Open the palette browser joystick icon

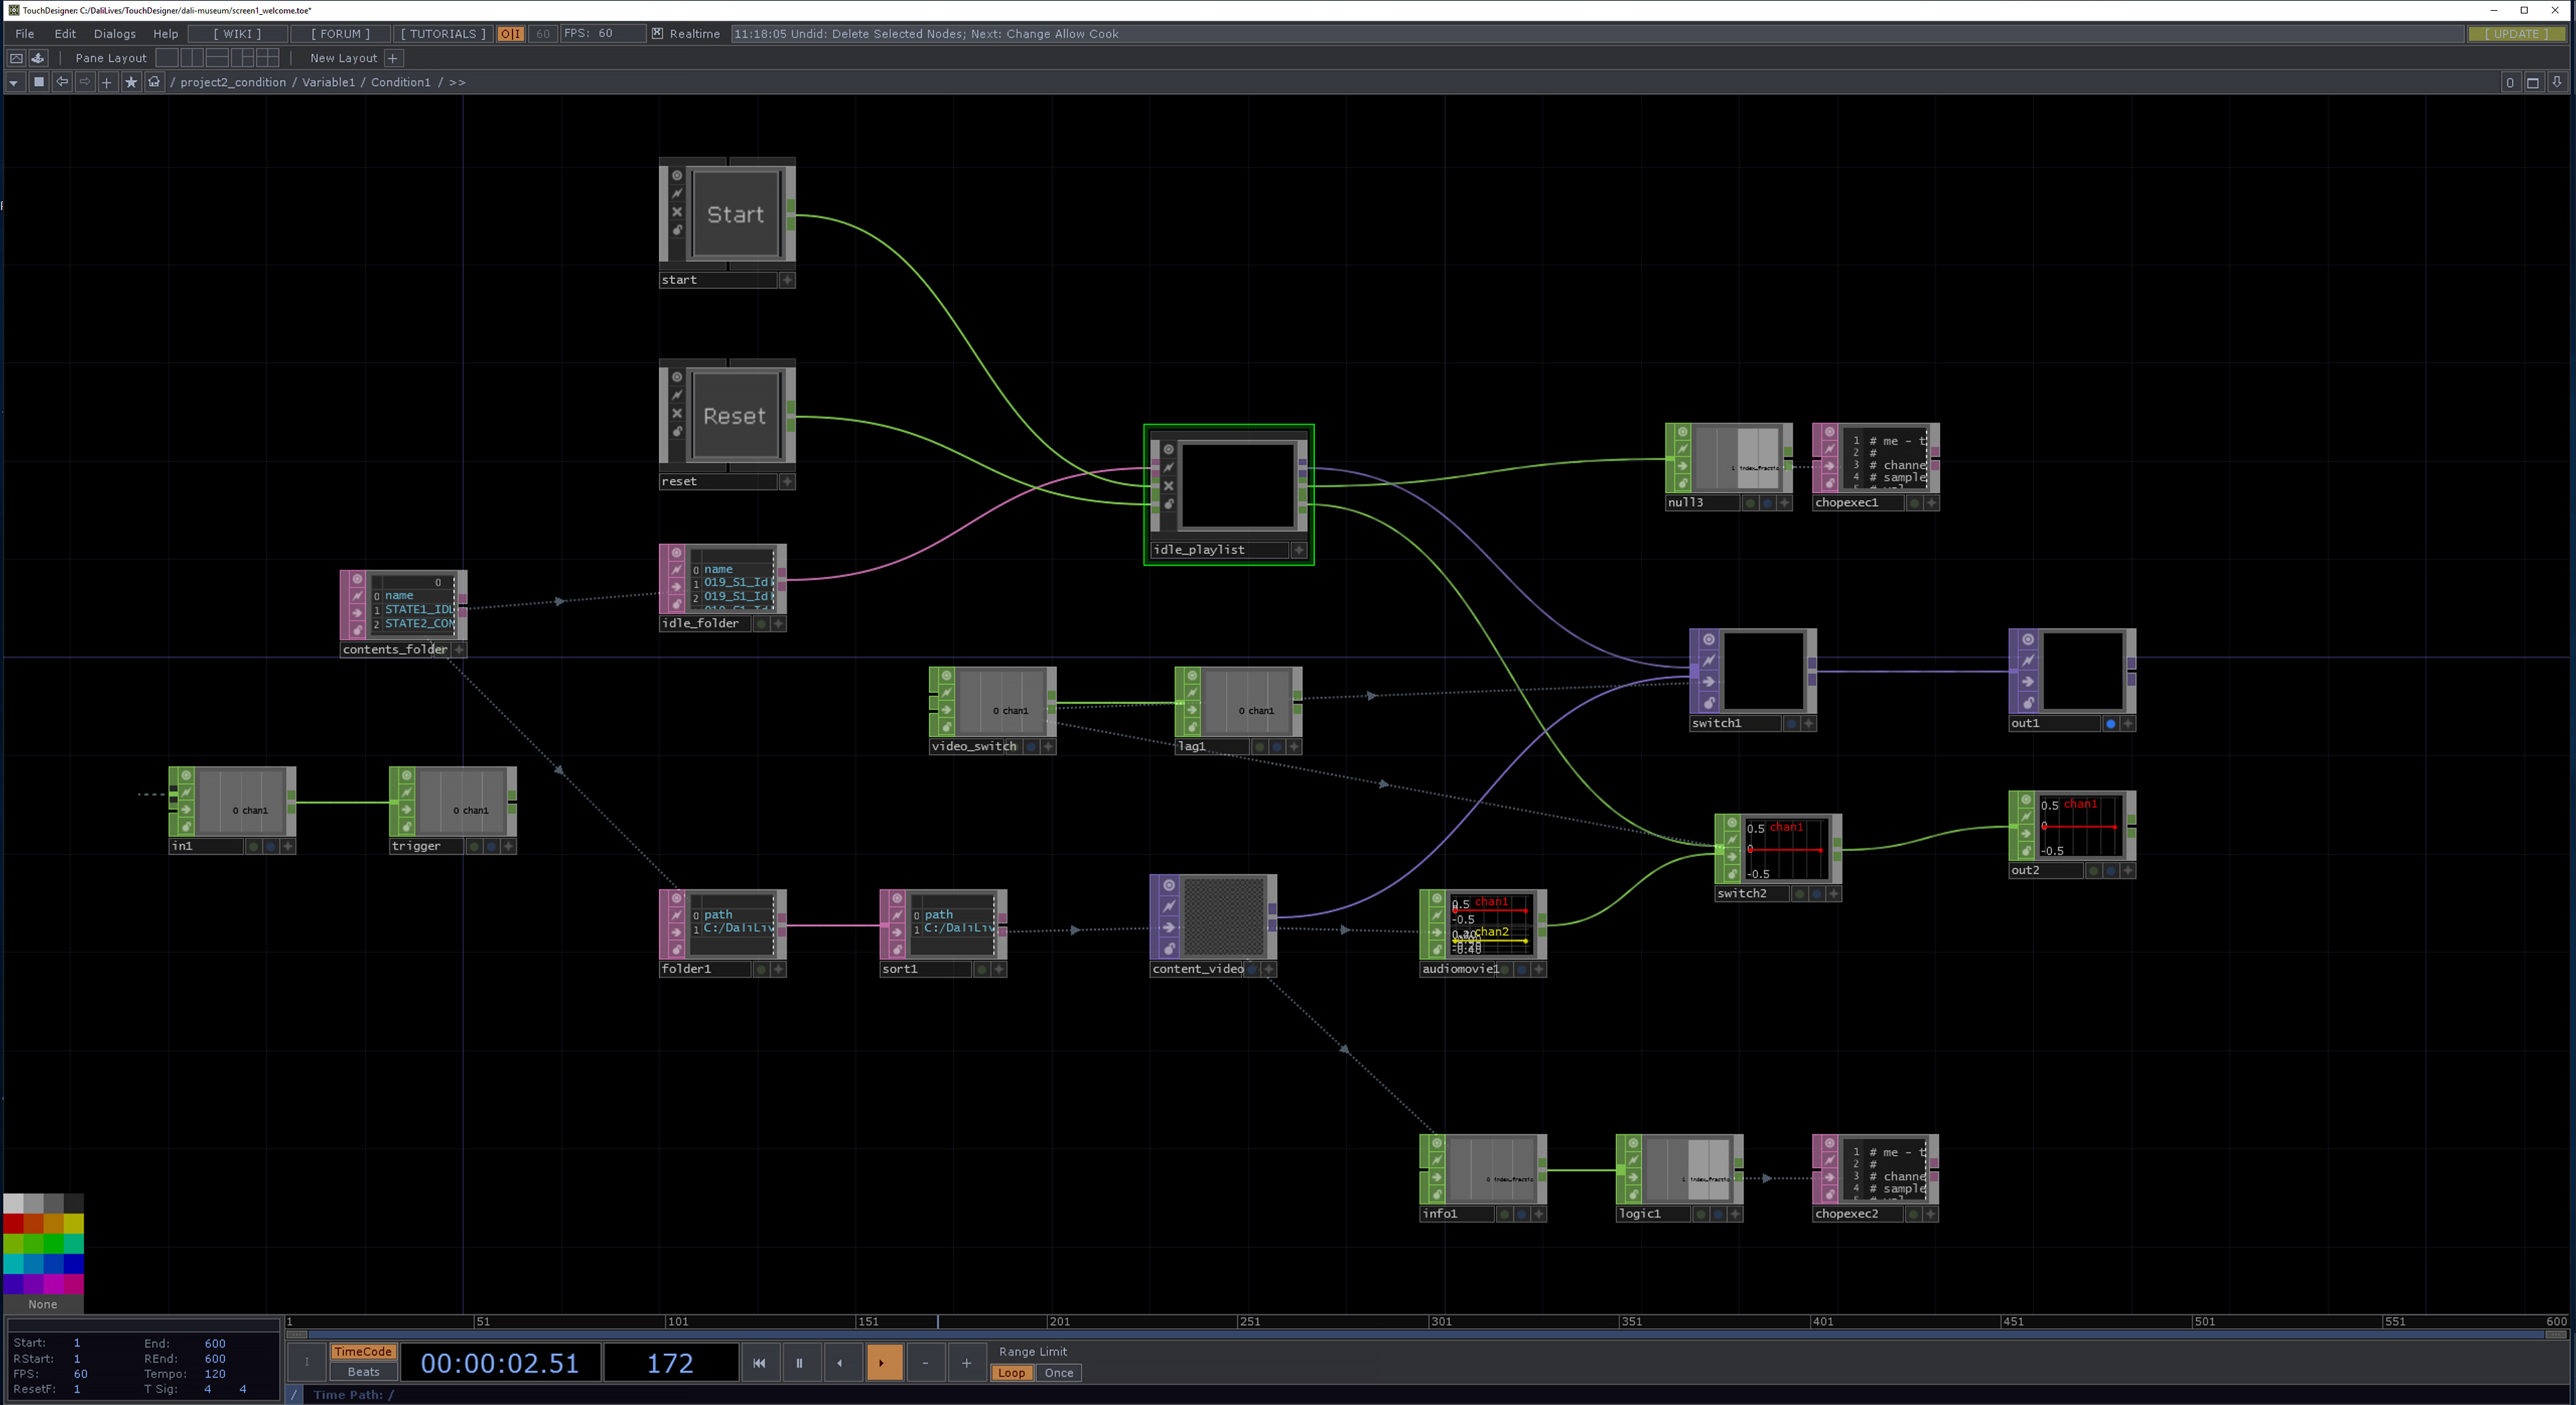[38, 58]
